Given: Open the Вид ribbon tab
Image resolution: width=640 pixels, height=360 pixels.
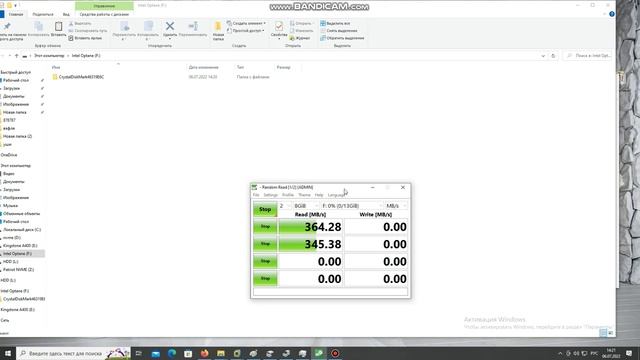Looking at the screenshot, I should click(x=66, y=14).
